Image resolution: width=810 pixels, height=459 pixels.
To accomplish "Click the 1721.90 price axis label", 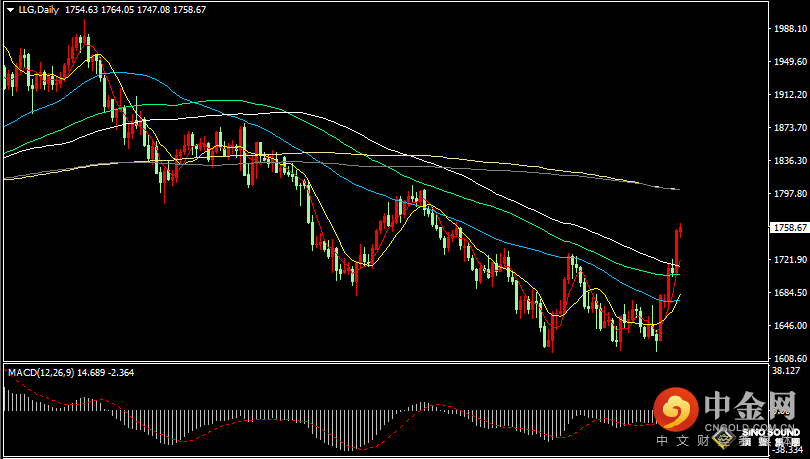I will 790,260.
